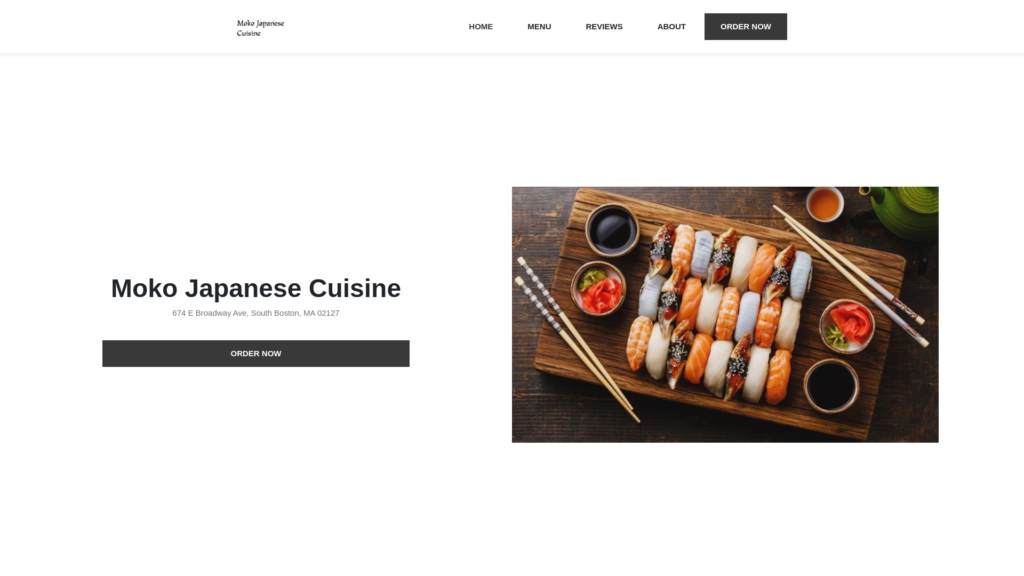Click the Moko Japanese Cuisine logo
The width and height of the screenshot is (1024, 576).
[260, 27]
